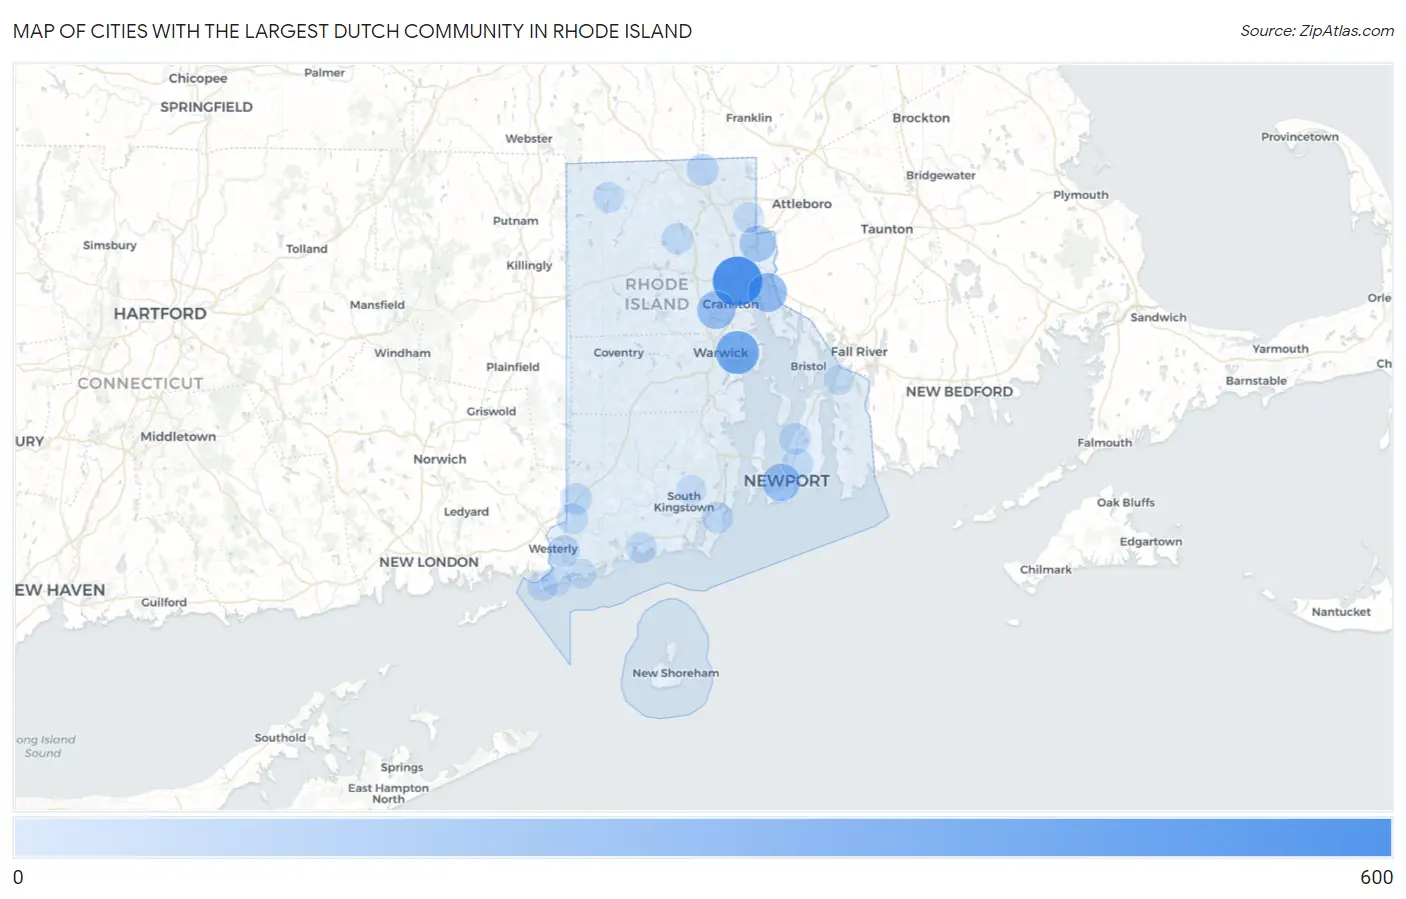Click the Coventry map label
The width and height of the screenshot is (1406, 899).
[x=618, y=353]
